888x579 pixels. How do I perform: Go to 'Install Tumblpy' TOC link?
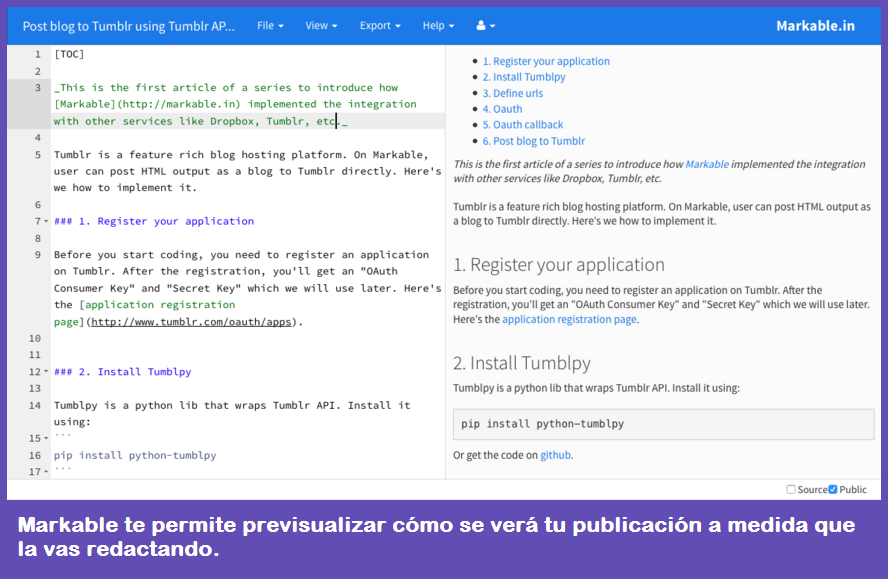[529, 77]
